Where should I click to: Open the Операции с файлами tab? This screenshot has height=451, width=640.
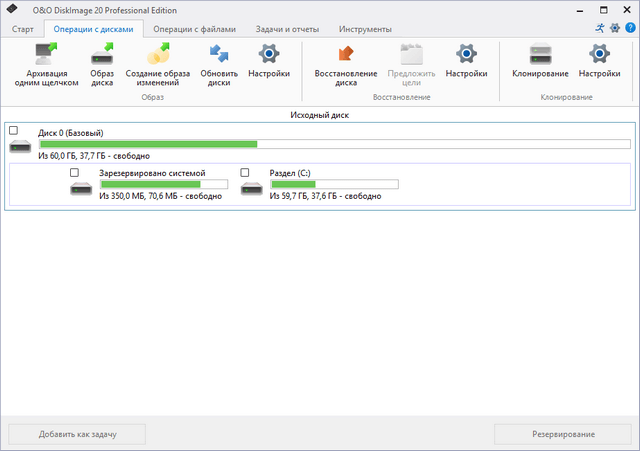[x=197, y=29]
